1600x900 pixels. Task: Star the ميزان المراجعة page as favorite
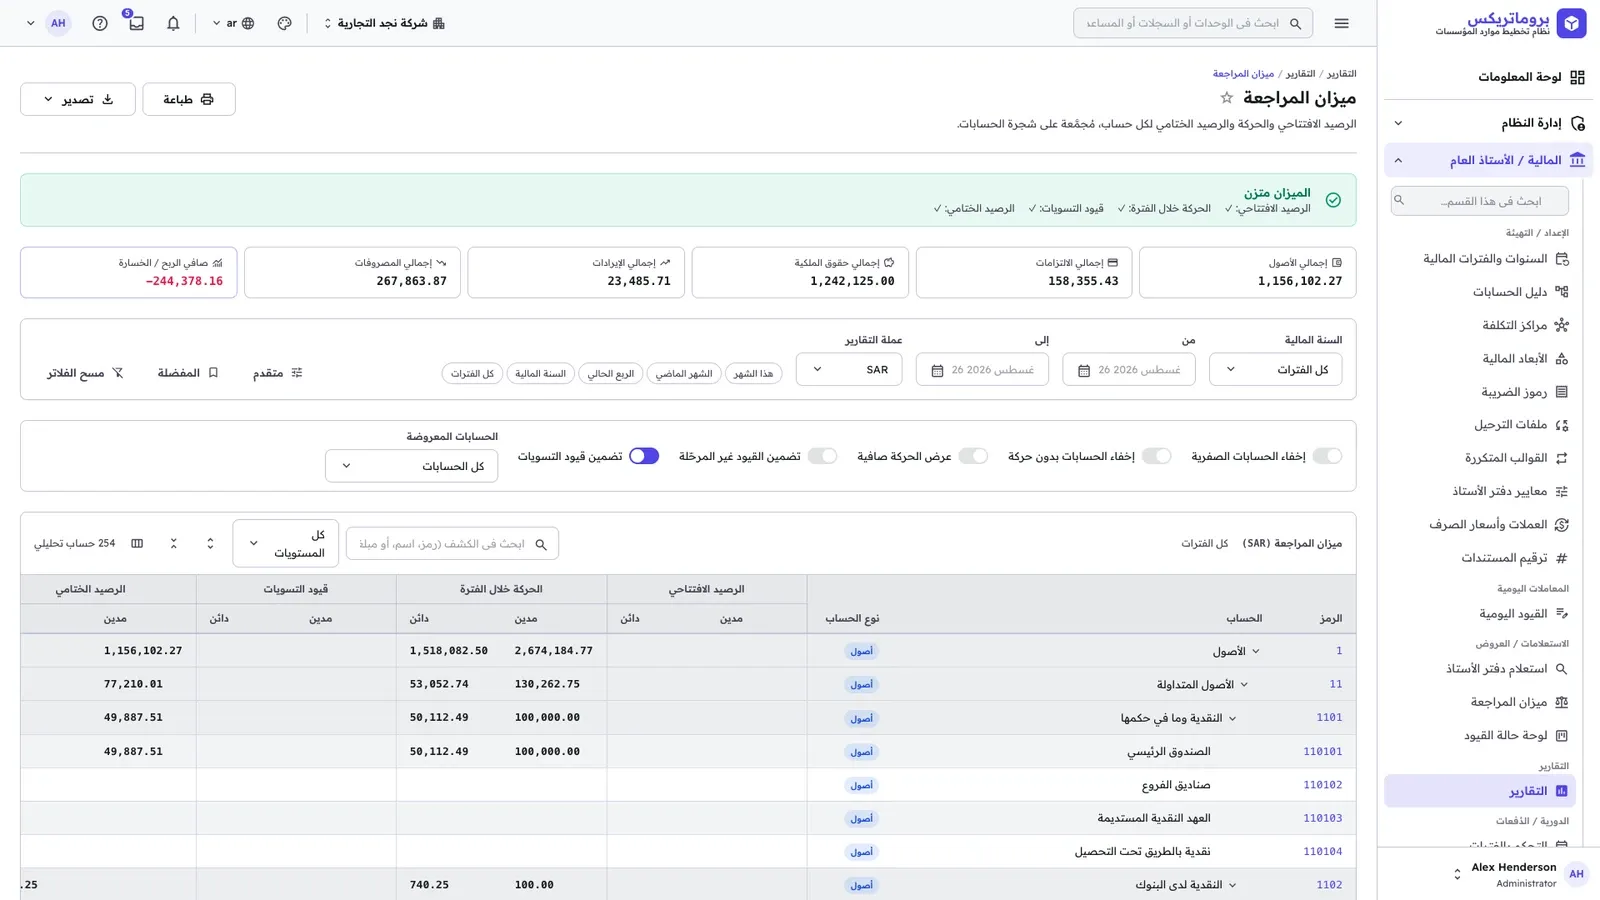click(x=1226, y=98)
